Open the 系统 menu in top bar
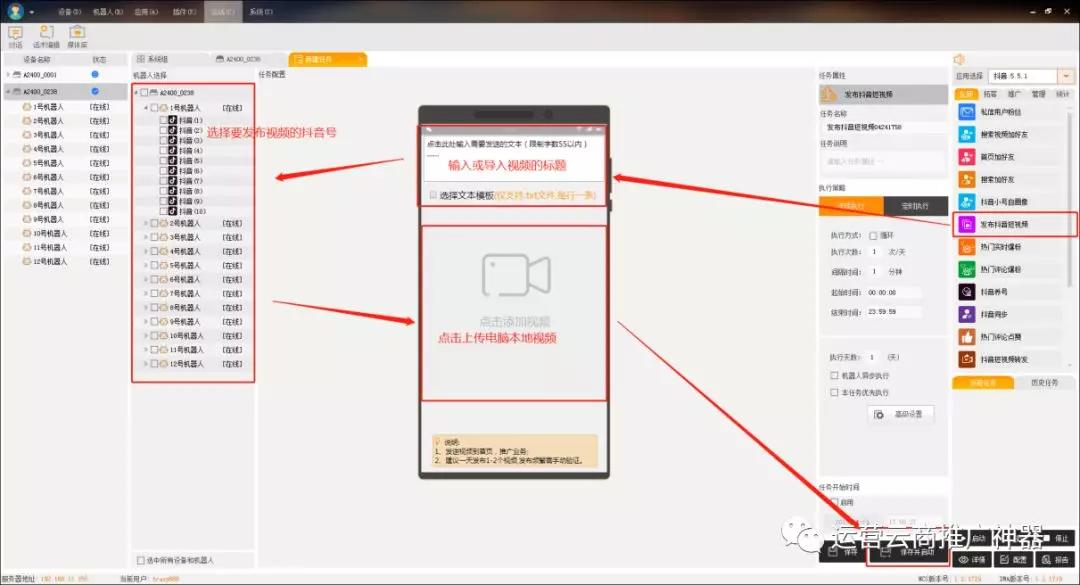Image resolution: width=1080 pixels, height=585 pixels. (x=261, y=12)
